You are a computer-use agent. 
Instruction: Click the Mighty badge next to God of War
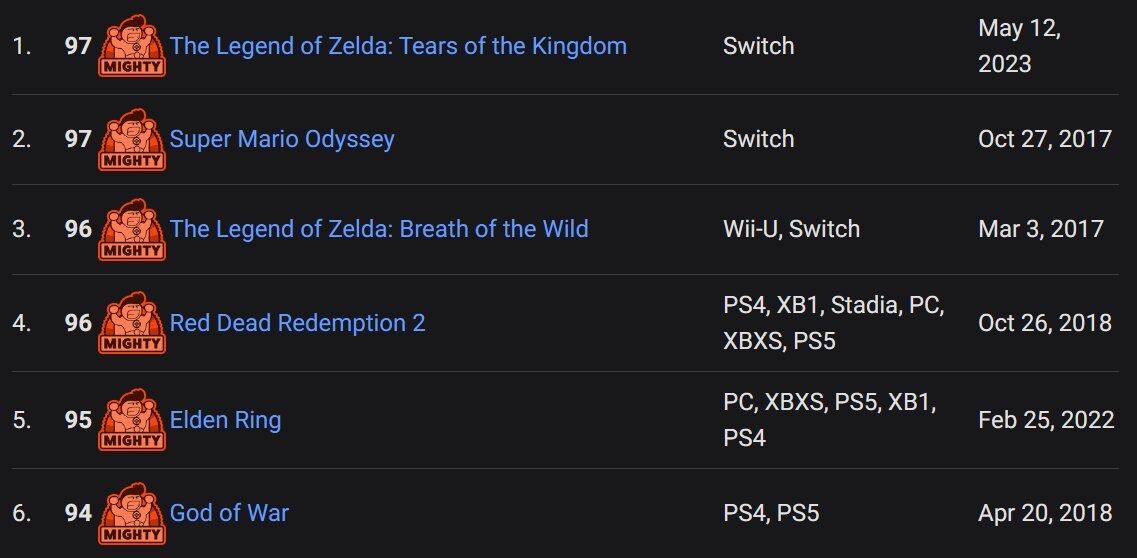pyautogui.click(x=132, y=513)
